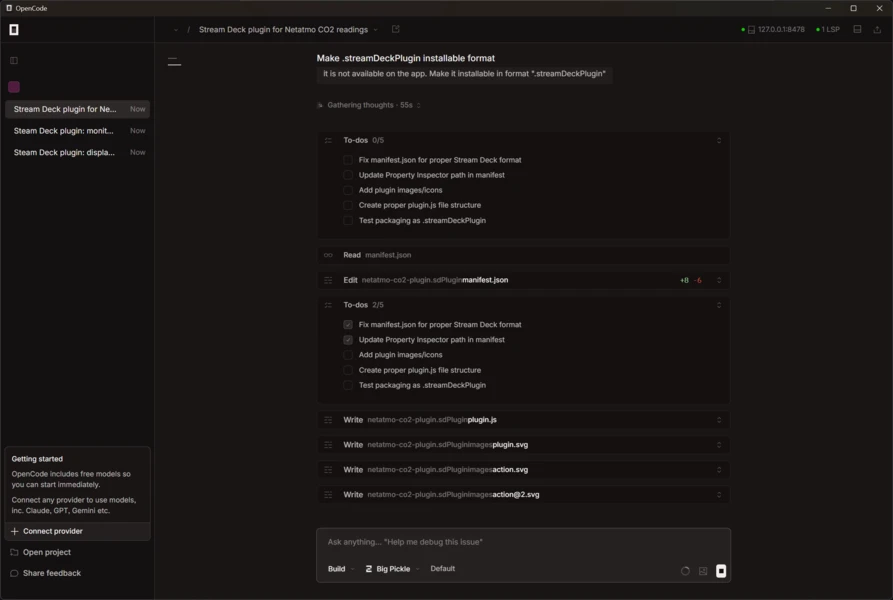The height and width of the screenshot is (600, 893).
Task: Check Update Property Inspector checkbox in To-dos 0/5
Action: pyautogui.click(x=348, y=175)
